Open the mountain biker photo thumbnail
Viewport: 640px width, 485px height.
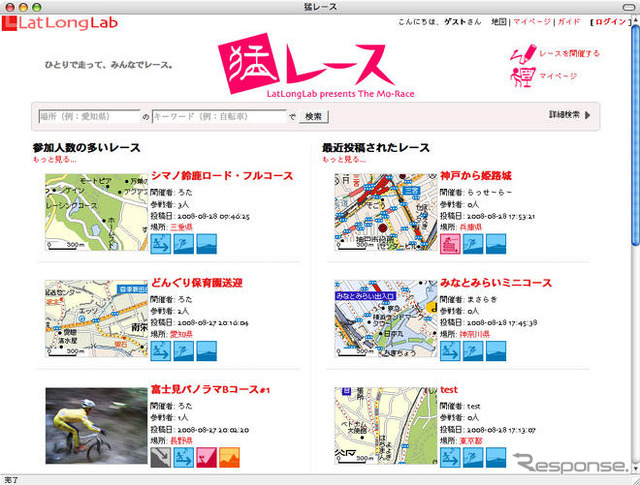pyautogui.click(x=96, y=426)
